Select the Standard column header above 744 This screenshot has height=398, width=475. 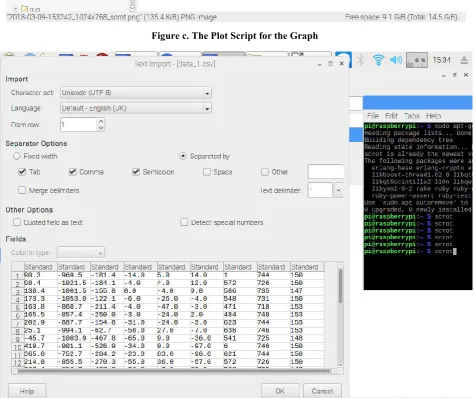pyautogui.click(x=273, y=267)
